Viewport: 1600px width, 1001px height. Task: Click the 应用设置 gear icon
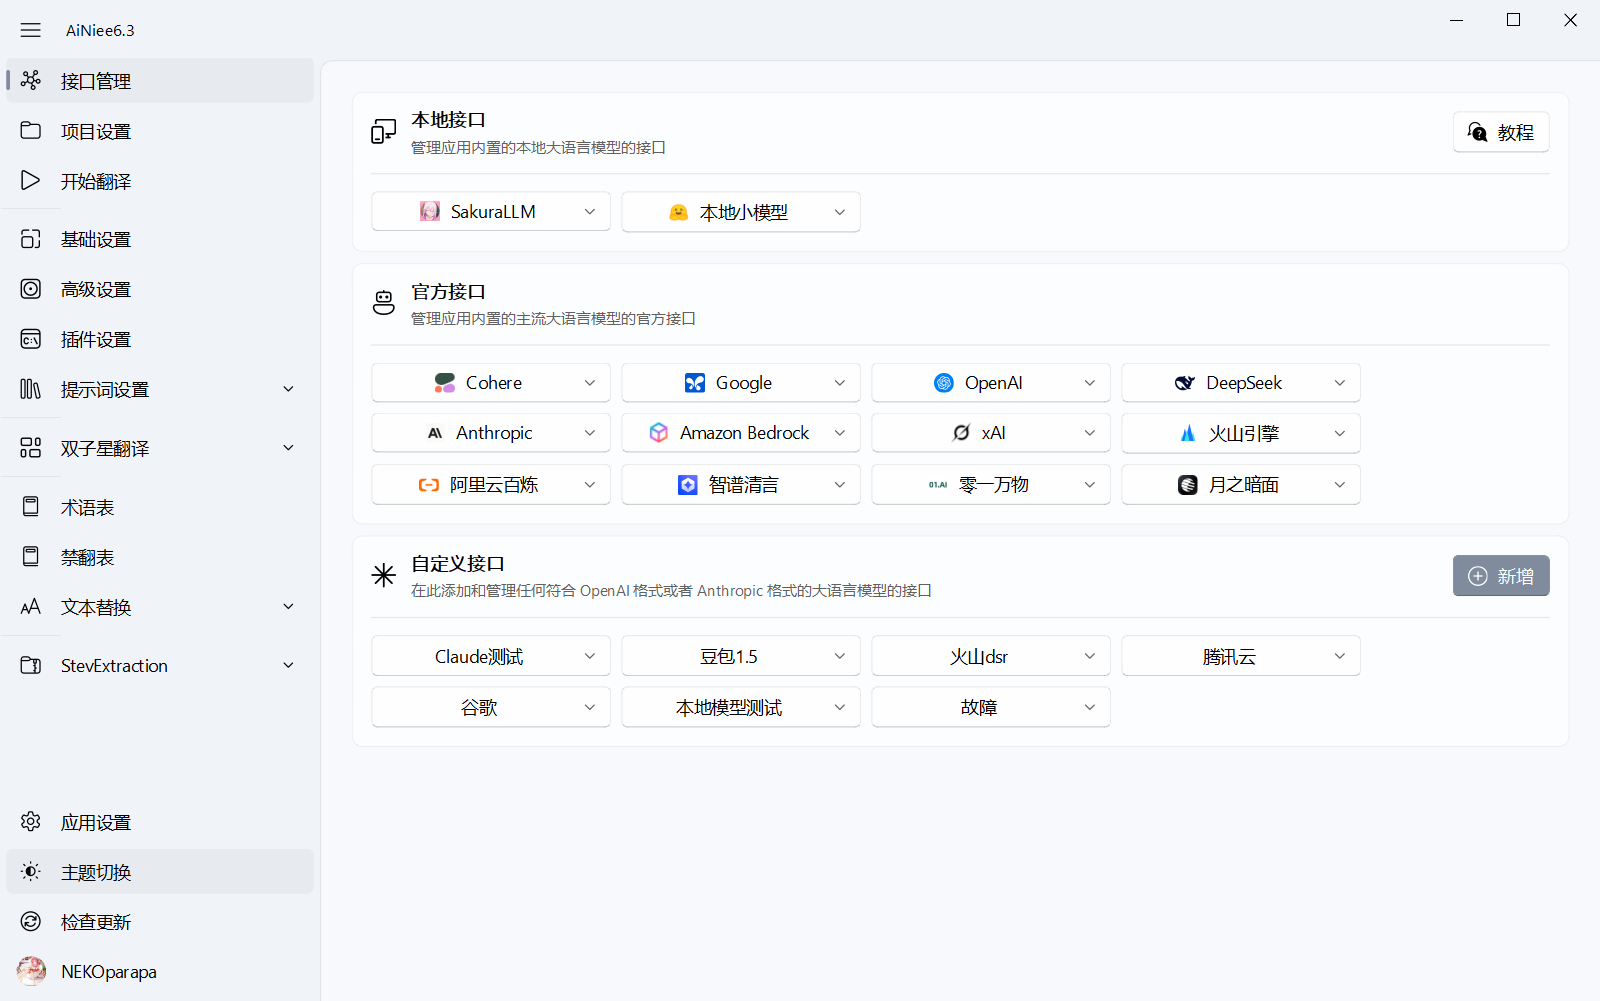tap(31, 821)
